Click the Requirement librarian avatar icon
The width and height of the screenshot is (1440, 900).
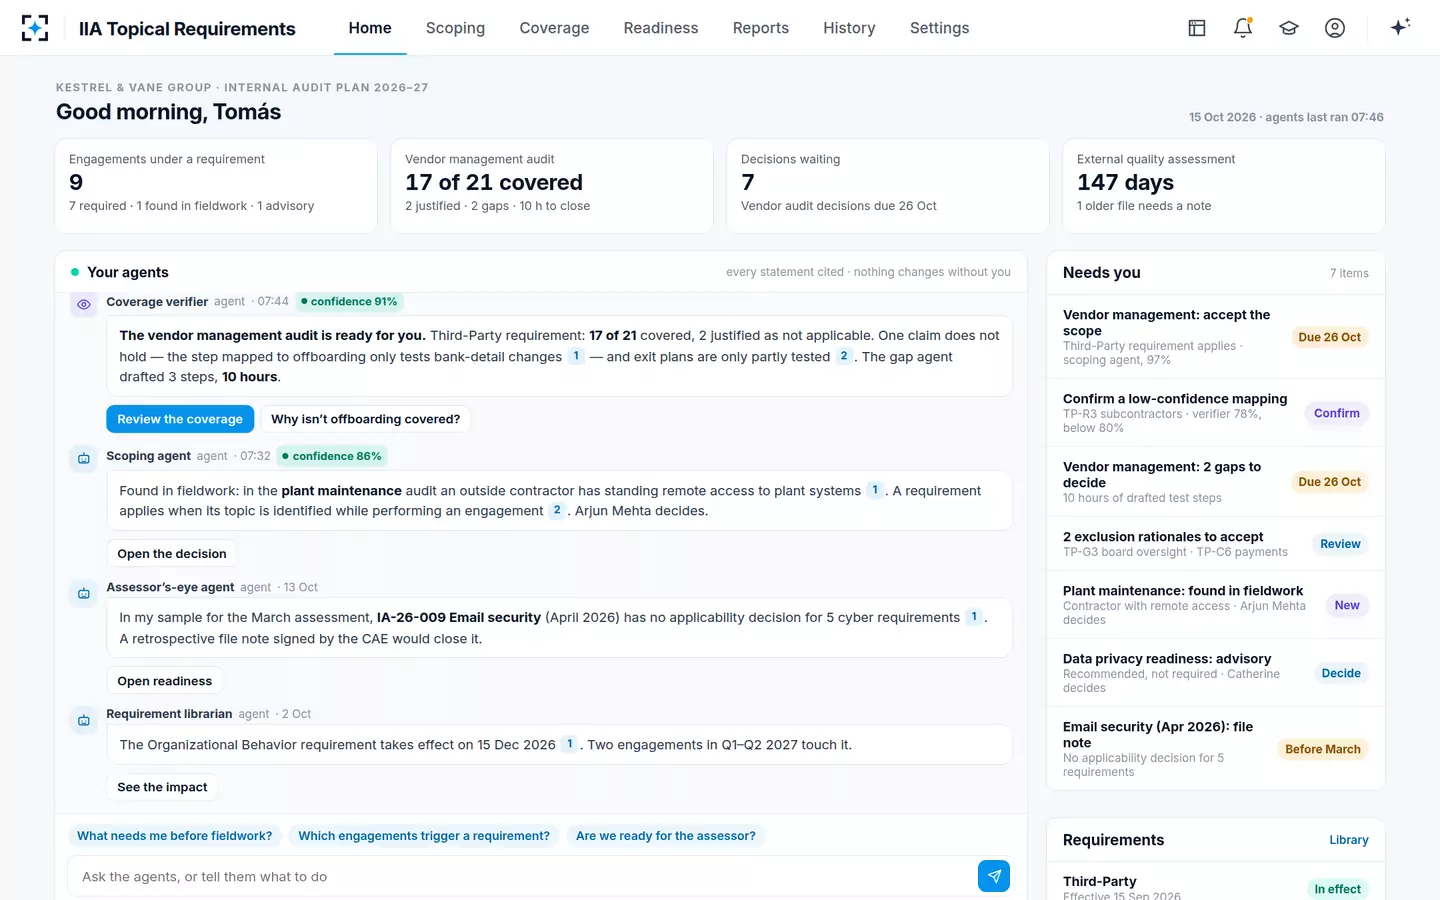click(84, 720)
